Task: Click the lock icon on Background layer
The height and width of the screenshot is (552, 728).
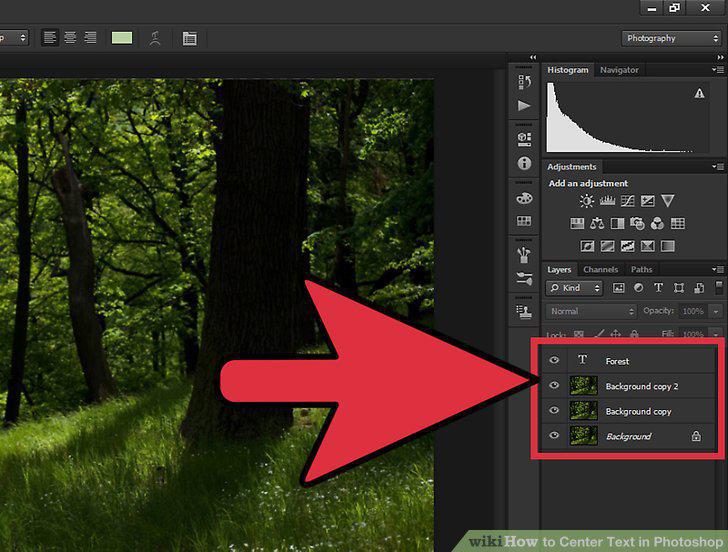Action: click(696, 436)
